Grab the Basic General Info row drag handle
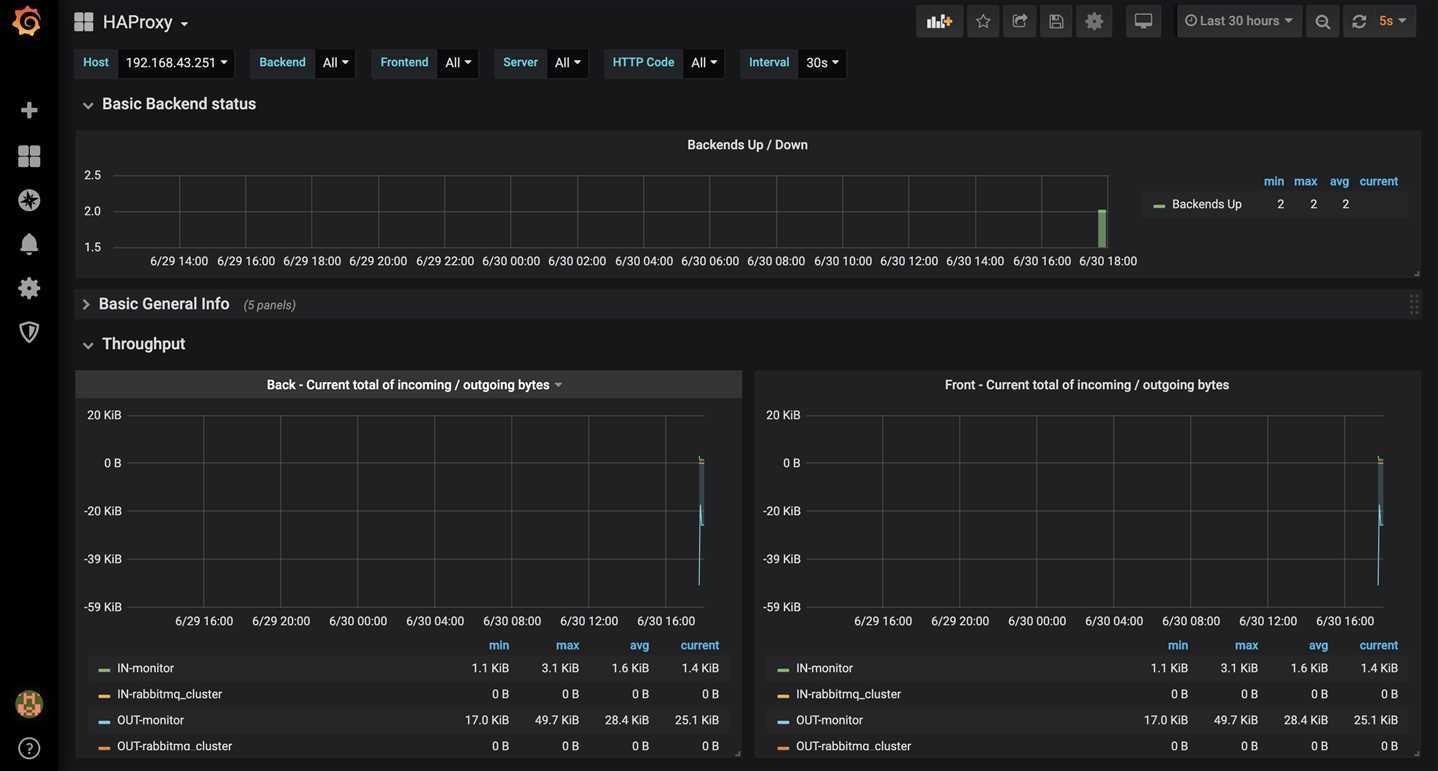Image resolution: width=1438 pixels, height=771 pixels. click(x=1414, y=304)
